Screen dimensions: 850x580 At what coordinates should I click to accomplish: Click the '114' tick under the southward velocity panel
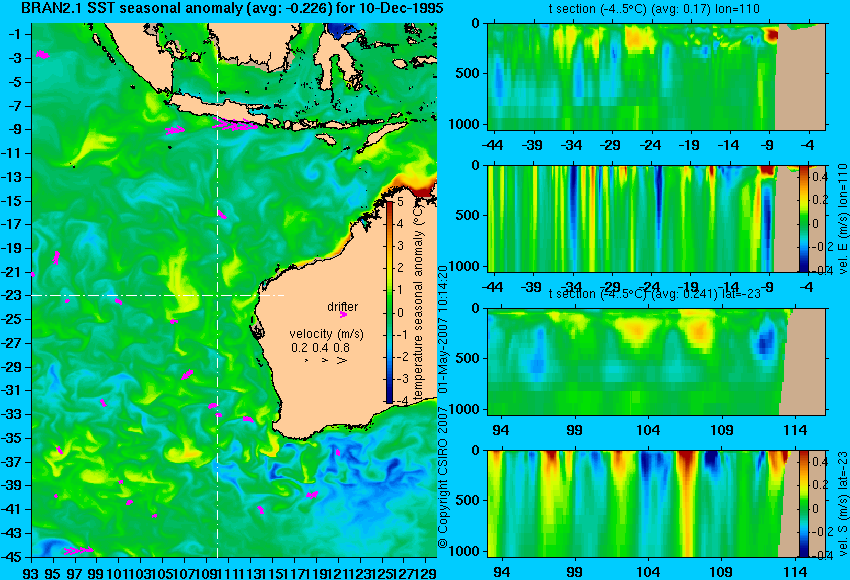pyautogui.click(x=795, y=572)
